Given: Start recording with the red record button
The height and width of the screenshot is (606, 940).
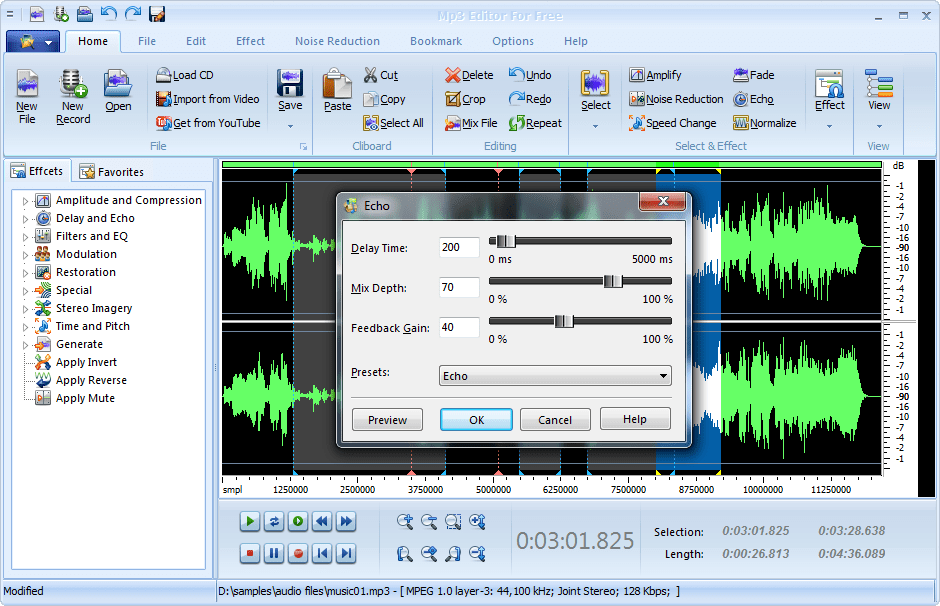Looking at the screenshot, I should 298,553.
